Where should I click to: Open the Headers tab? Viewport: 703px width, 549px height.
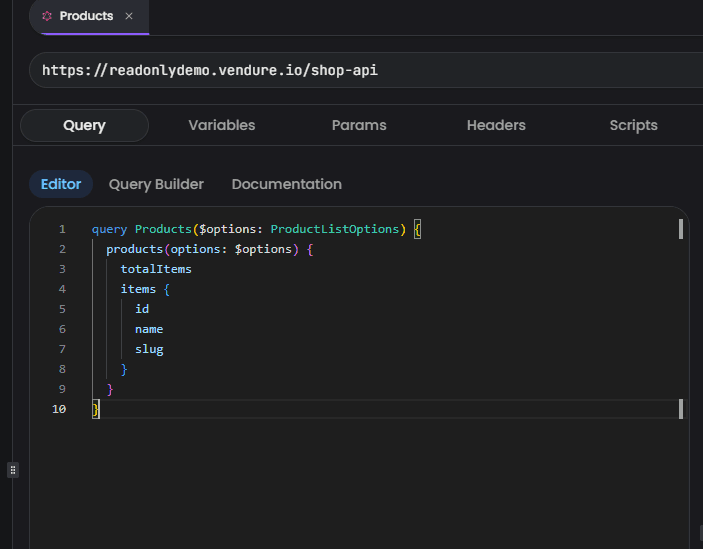click(496, 125)
